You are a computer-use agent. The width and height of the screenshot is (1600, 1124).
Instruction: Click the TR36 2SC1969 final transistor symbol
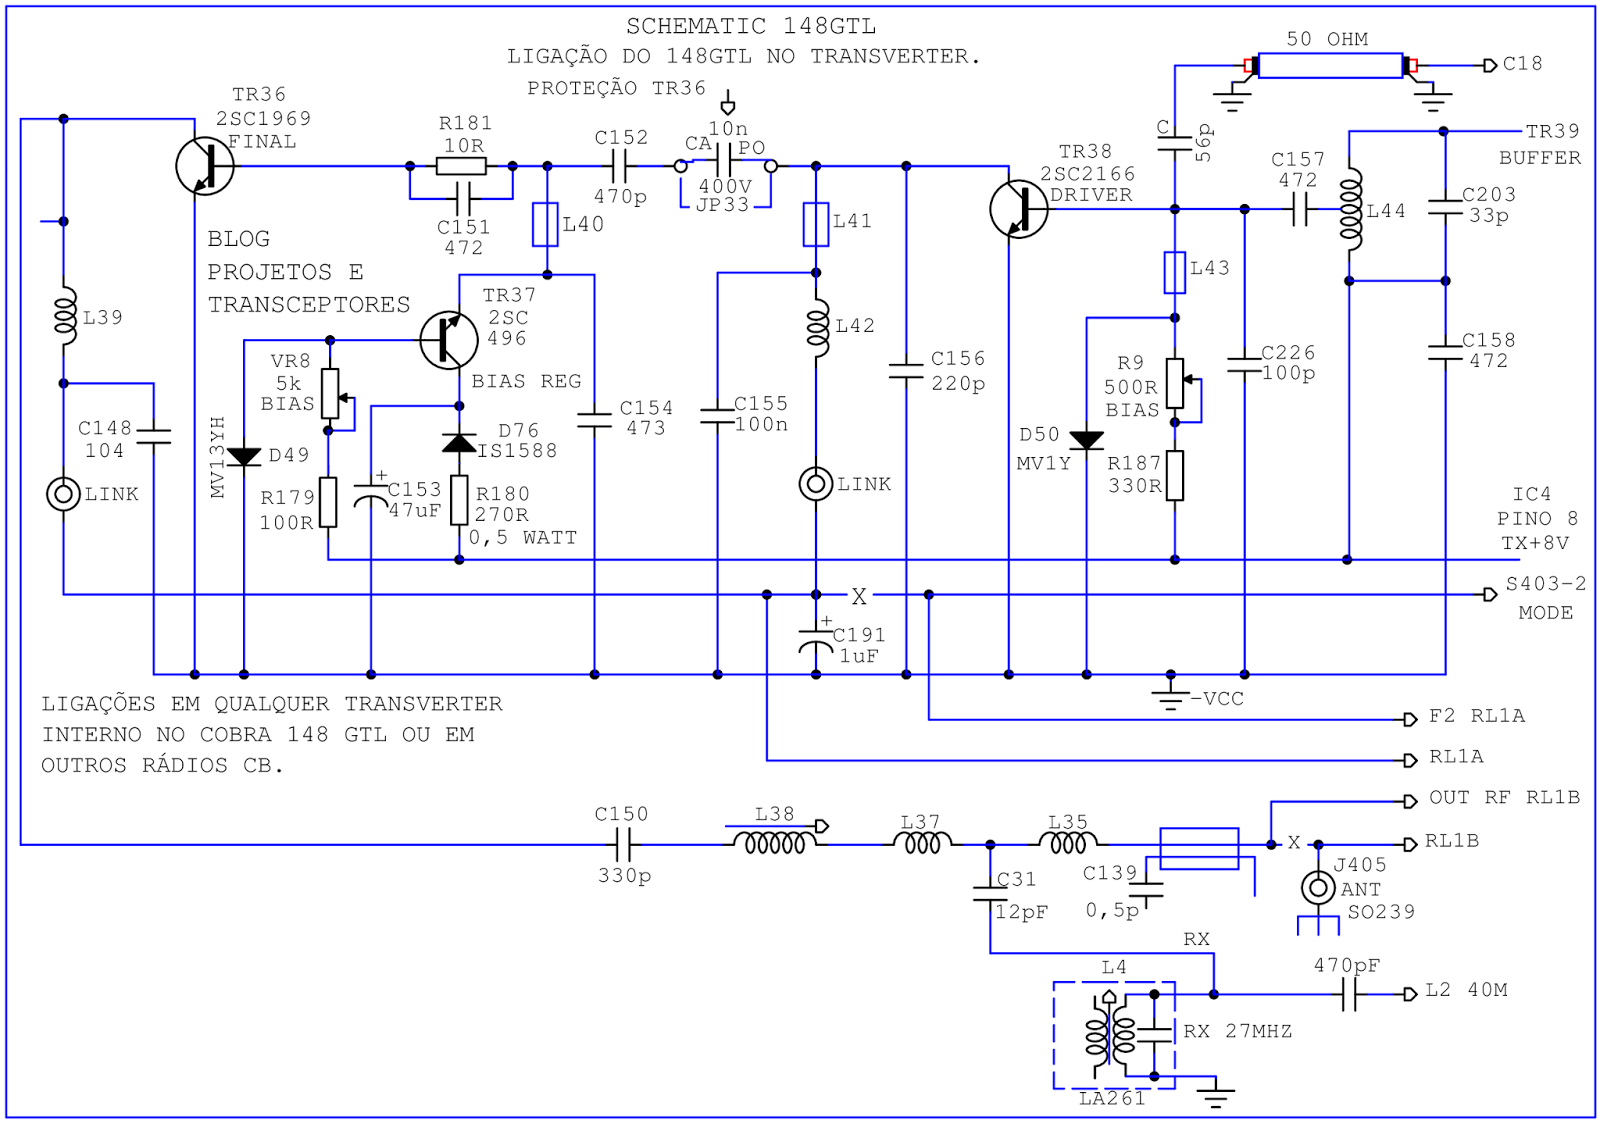click(x=205, y=166)
